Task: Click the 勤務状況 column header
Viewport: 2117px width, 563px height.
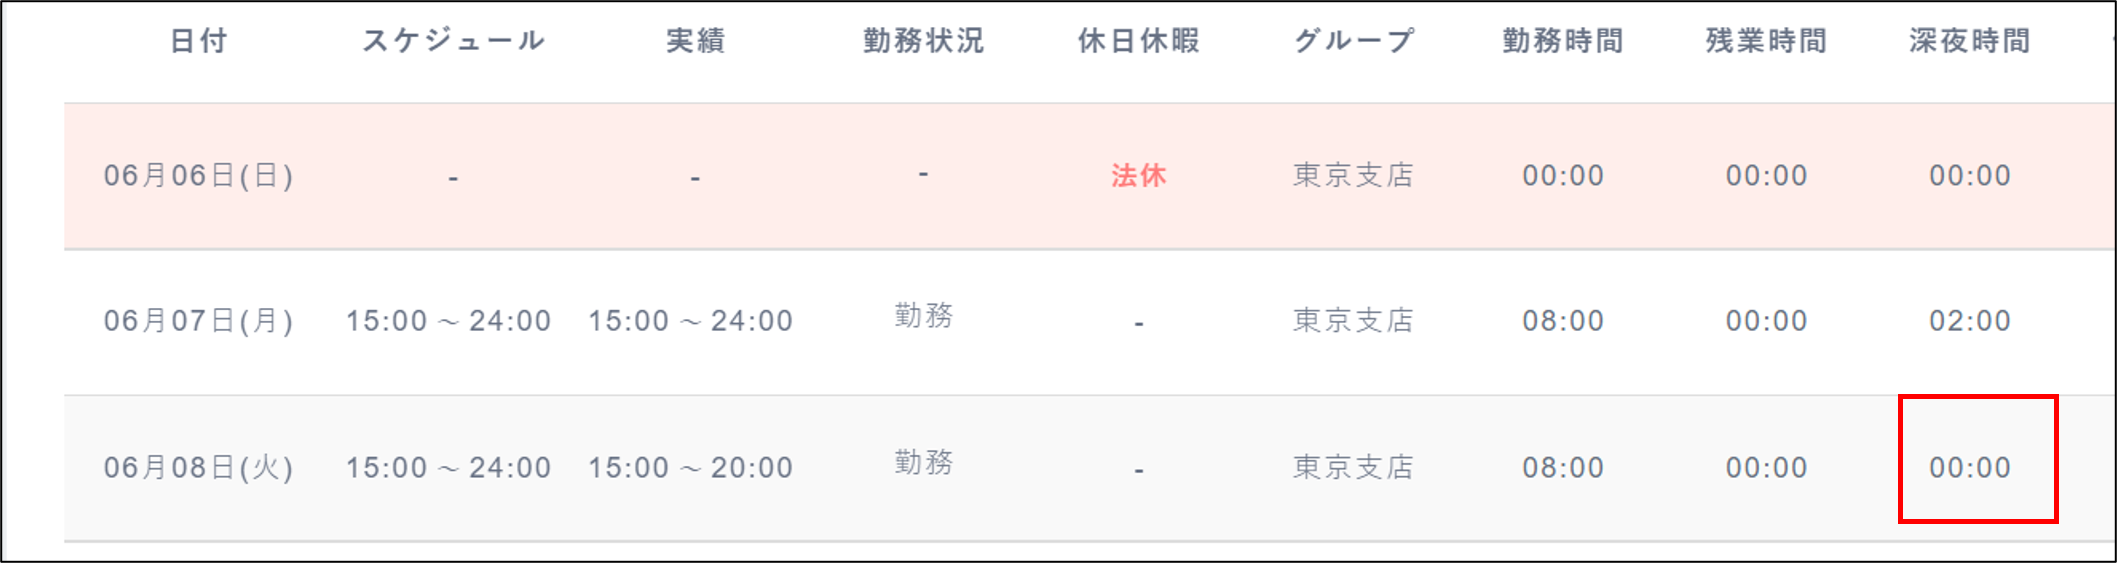Action: [x=923, y=41]
